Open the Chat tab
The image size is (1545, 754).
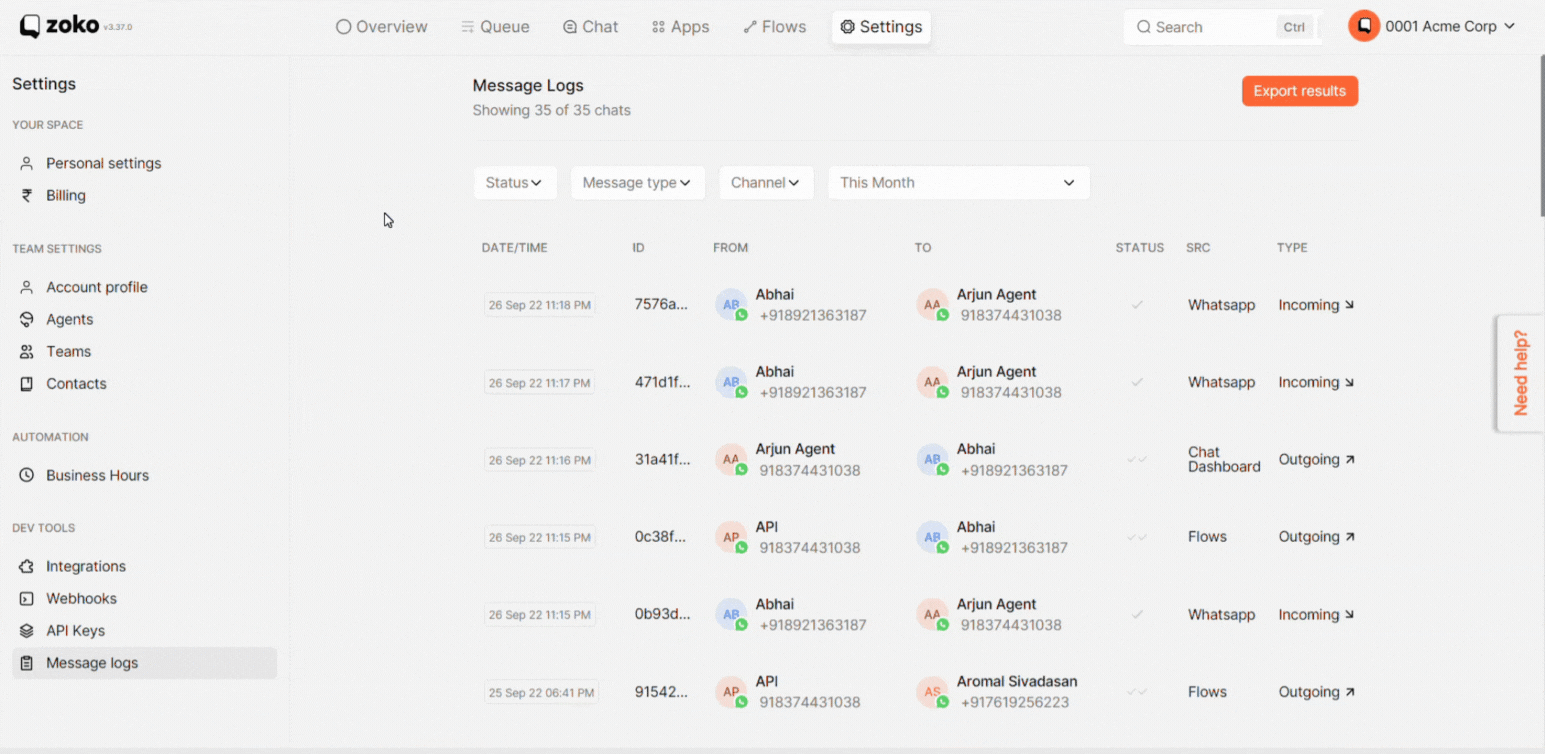[590, 27]
